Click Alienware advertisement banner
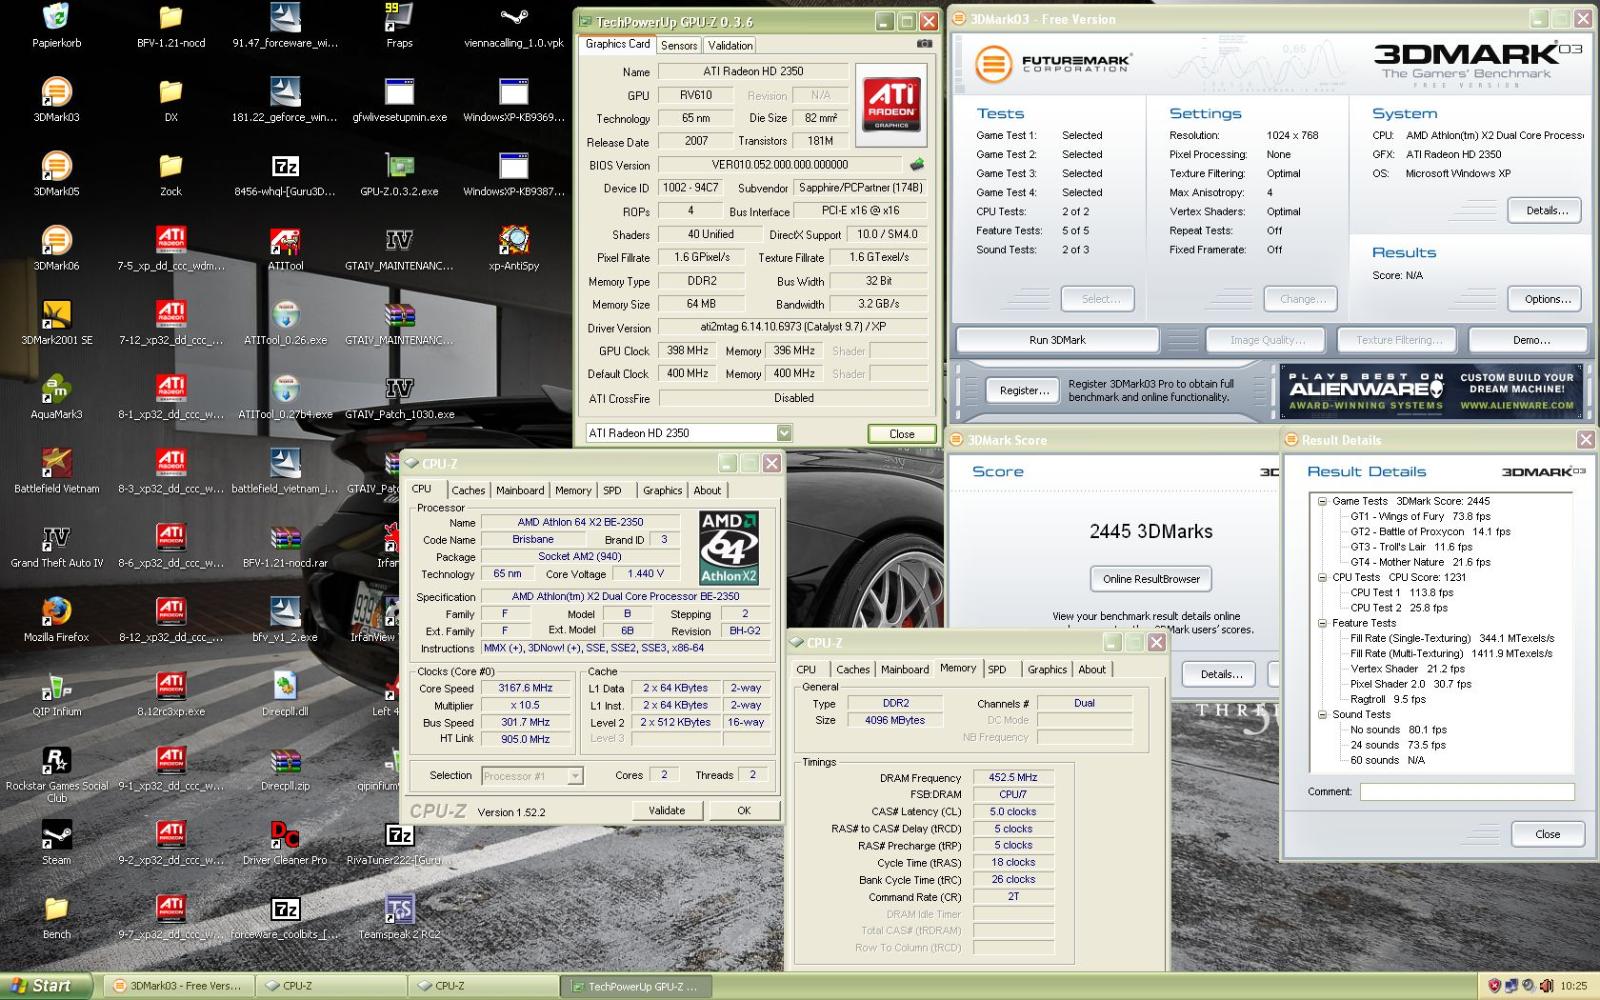Screen dimensions: 1600x1000 coord(1430,391)
